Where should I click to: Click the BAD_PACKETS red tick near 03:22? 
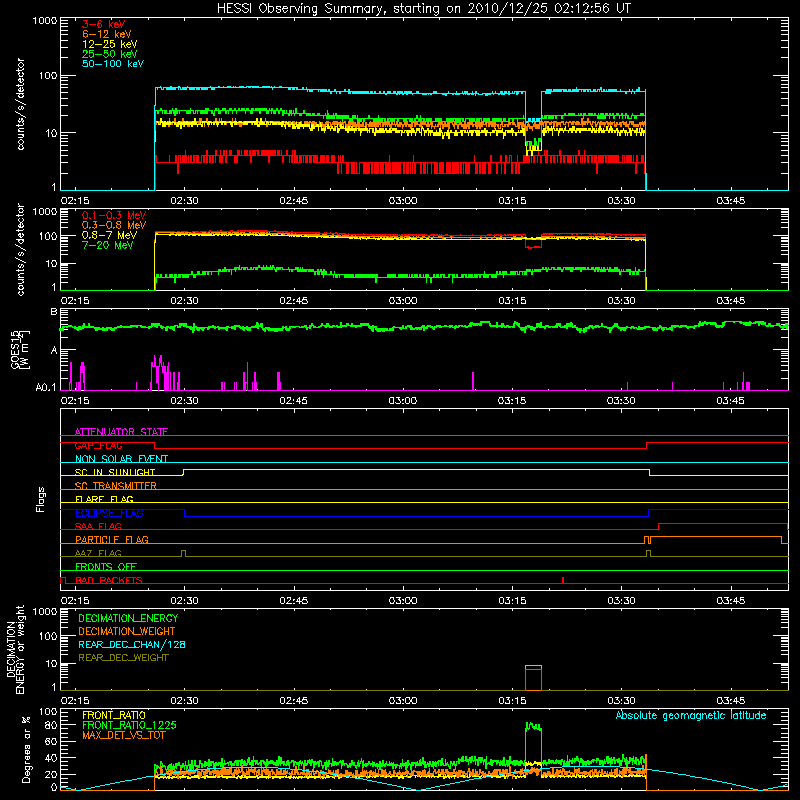563,580
